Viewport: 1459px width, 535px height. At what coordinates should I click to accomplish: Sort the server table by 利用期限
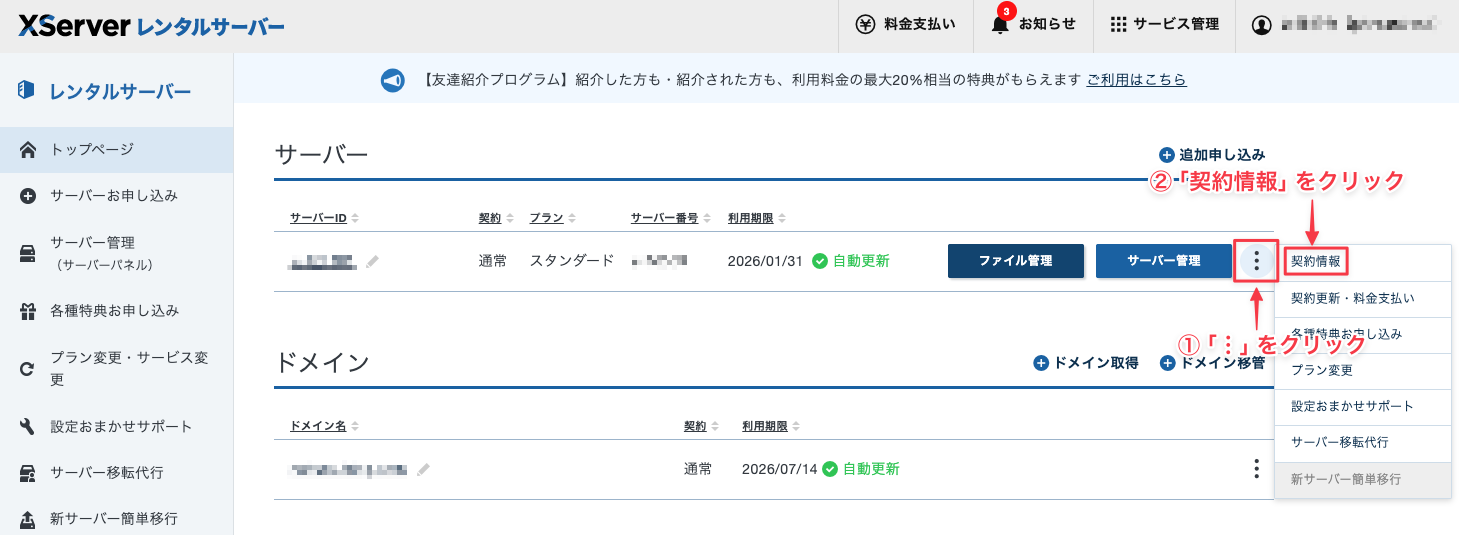[757, 218]
